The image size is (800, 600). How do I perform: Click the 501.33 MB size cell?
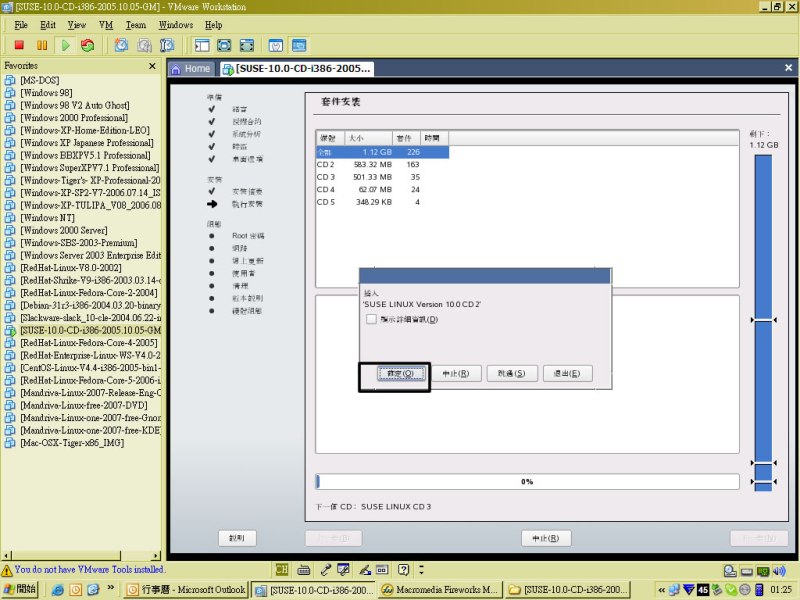(x=372, y=177)
